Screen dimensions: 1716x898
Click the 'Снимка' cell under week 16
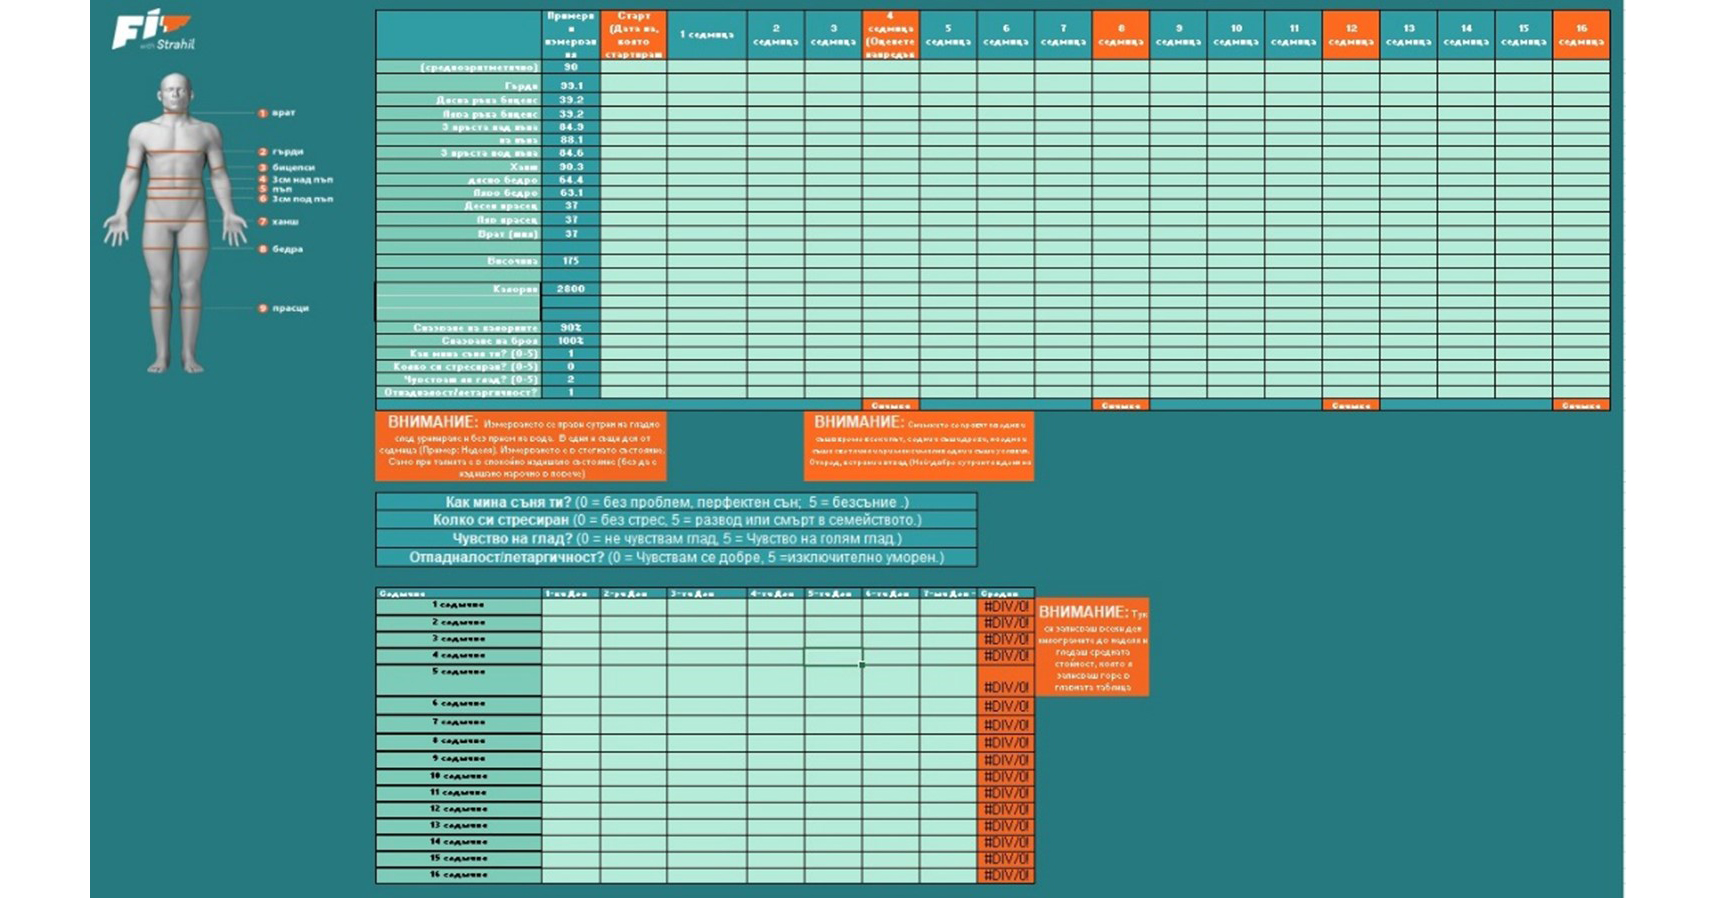[x=1581, y=405]
